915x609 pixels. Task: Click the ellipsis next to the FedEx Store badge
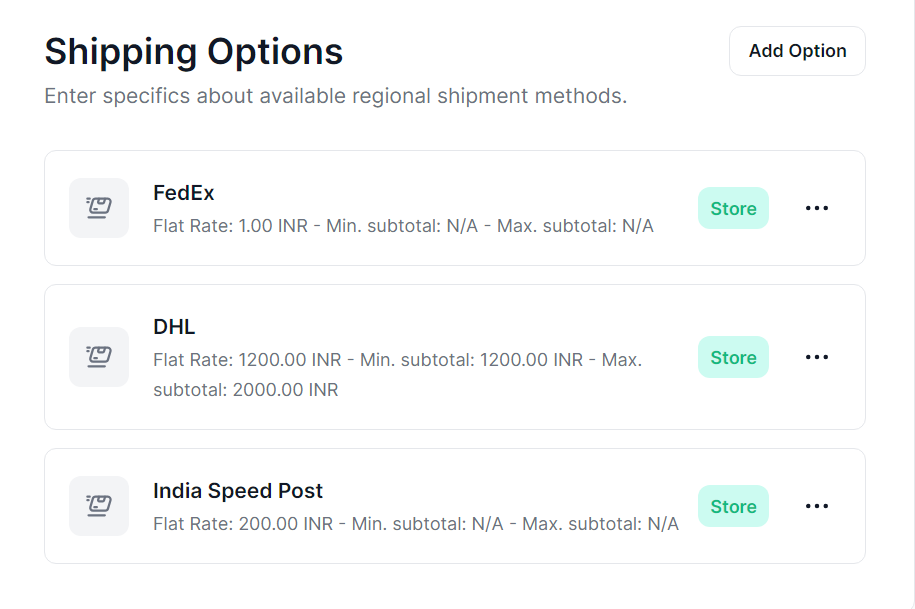(x=817, y=207)
